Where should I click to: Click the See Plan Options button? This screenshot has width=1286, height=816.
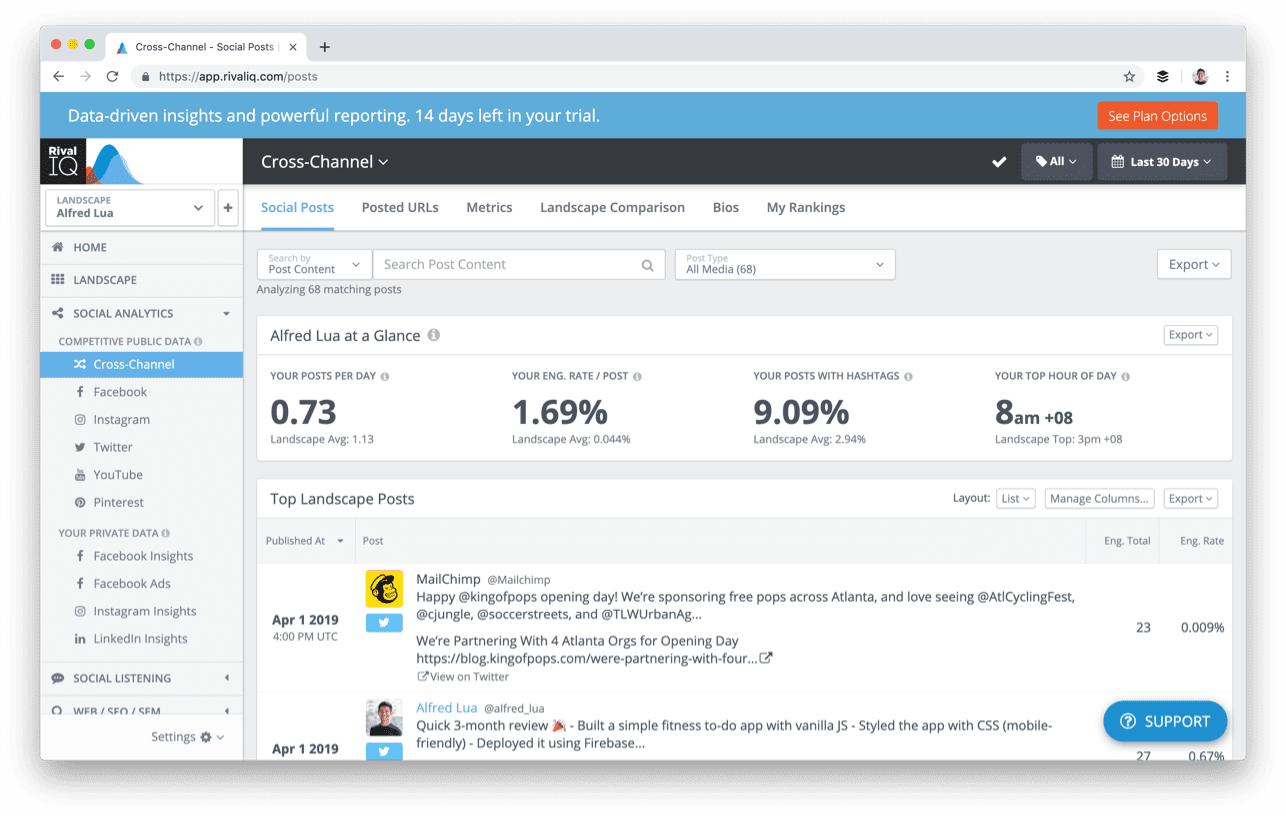point(1157,116)
